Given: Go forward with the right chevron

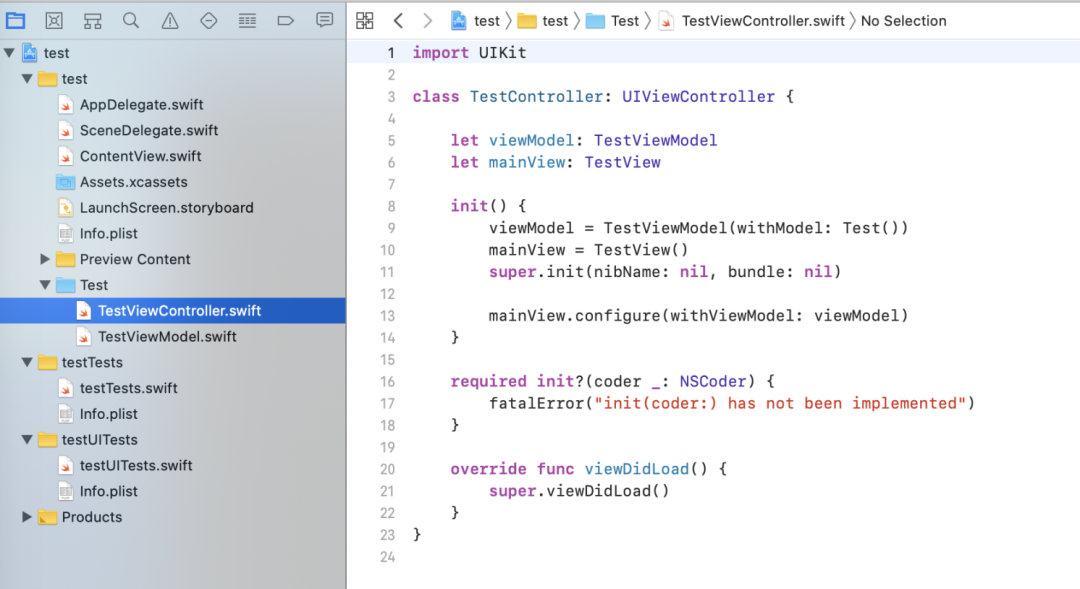Looking at the screenshot, I should [428, 21].
